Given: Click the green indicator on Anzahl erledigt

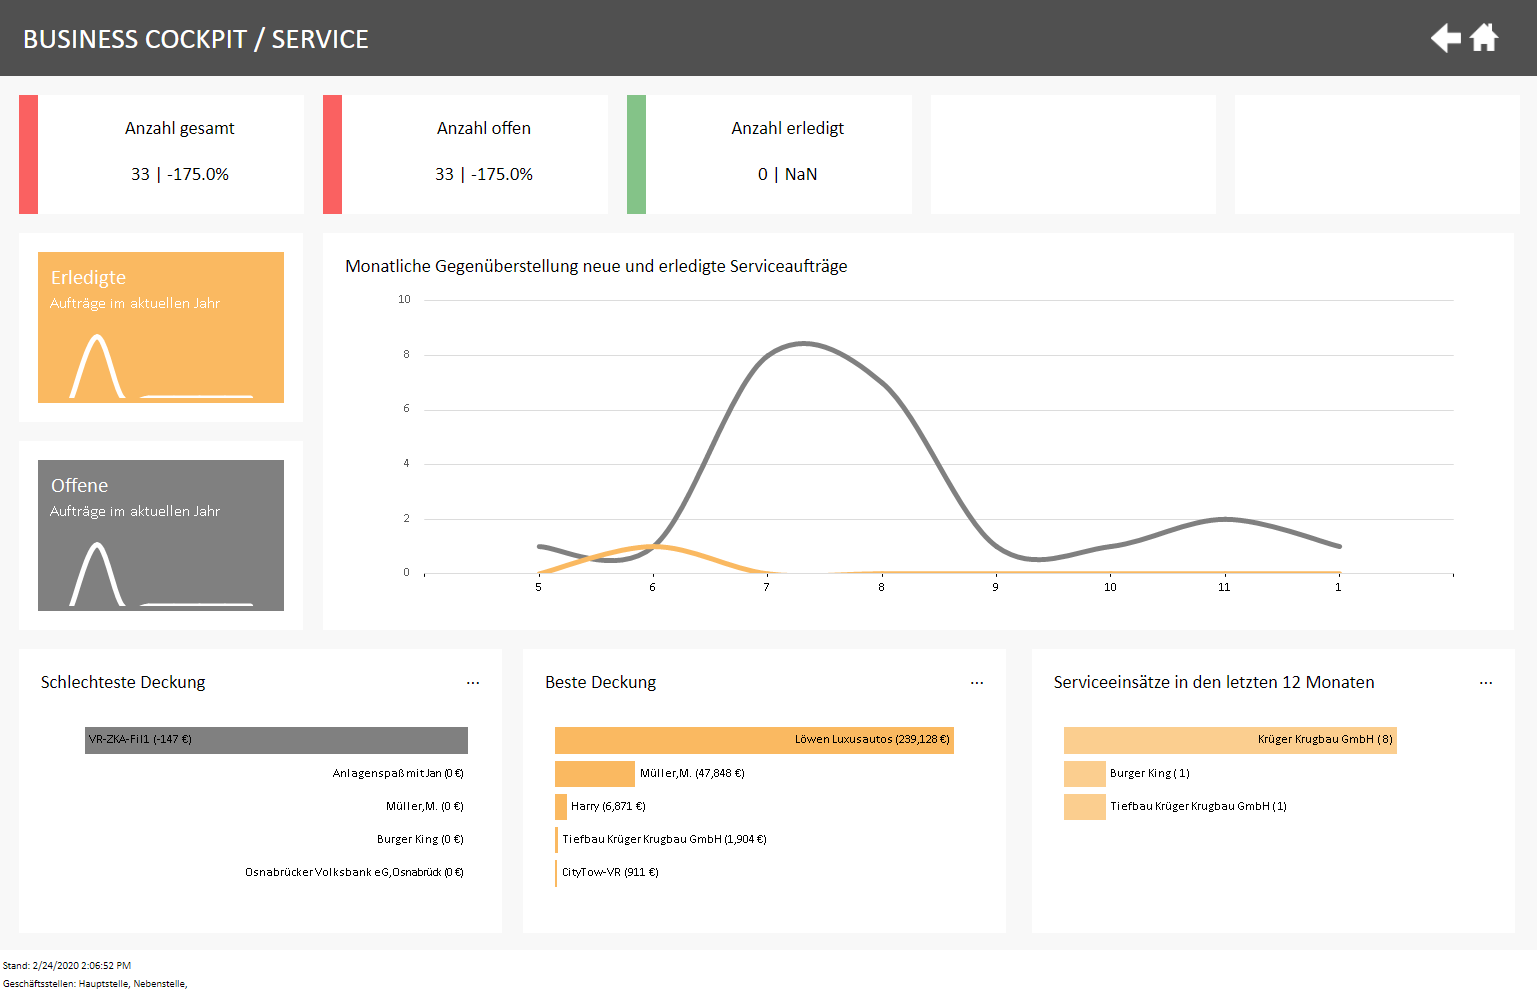Looking at the screenshot, I should point(636,154).
